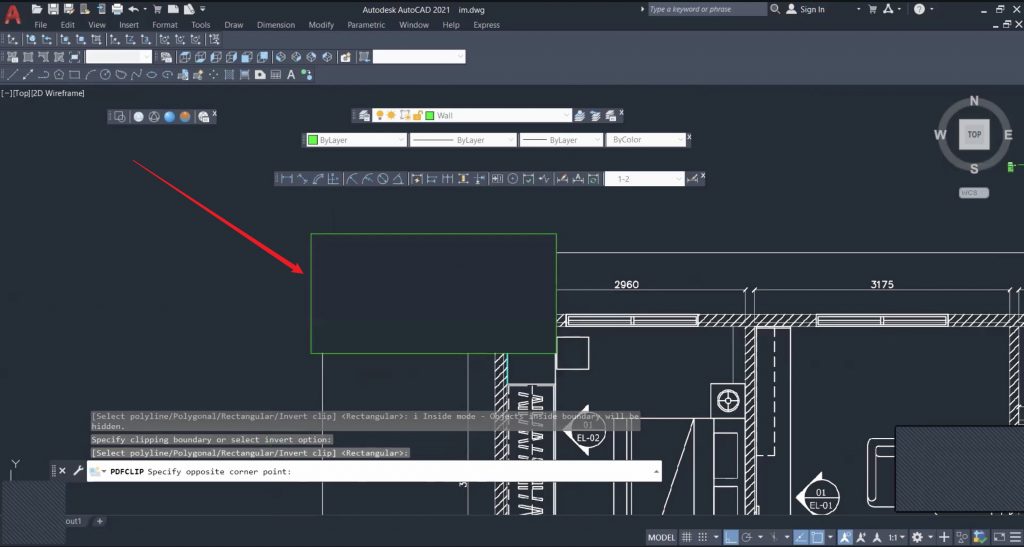Click the MODEL space button in status bar
This screenshot has height=547, width=1024.
point(661,537)
